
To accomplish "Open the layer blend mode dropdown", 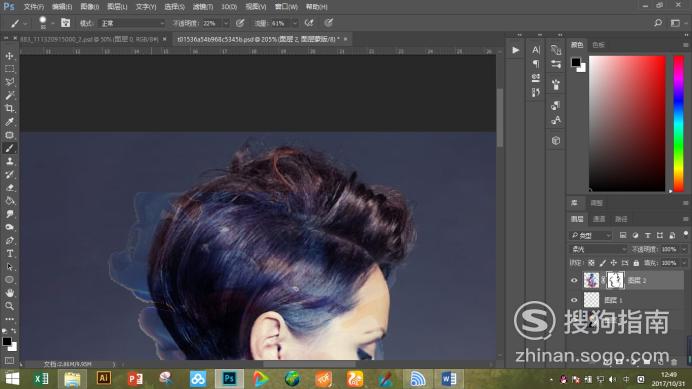I will 598,249.
